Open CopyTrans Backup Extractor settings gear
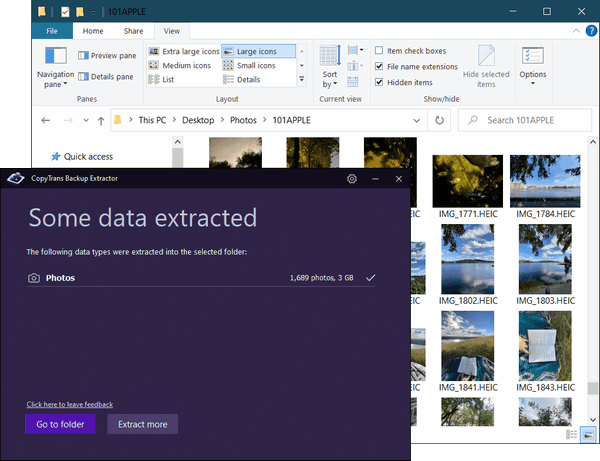 tap(352, 179)
